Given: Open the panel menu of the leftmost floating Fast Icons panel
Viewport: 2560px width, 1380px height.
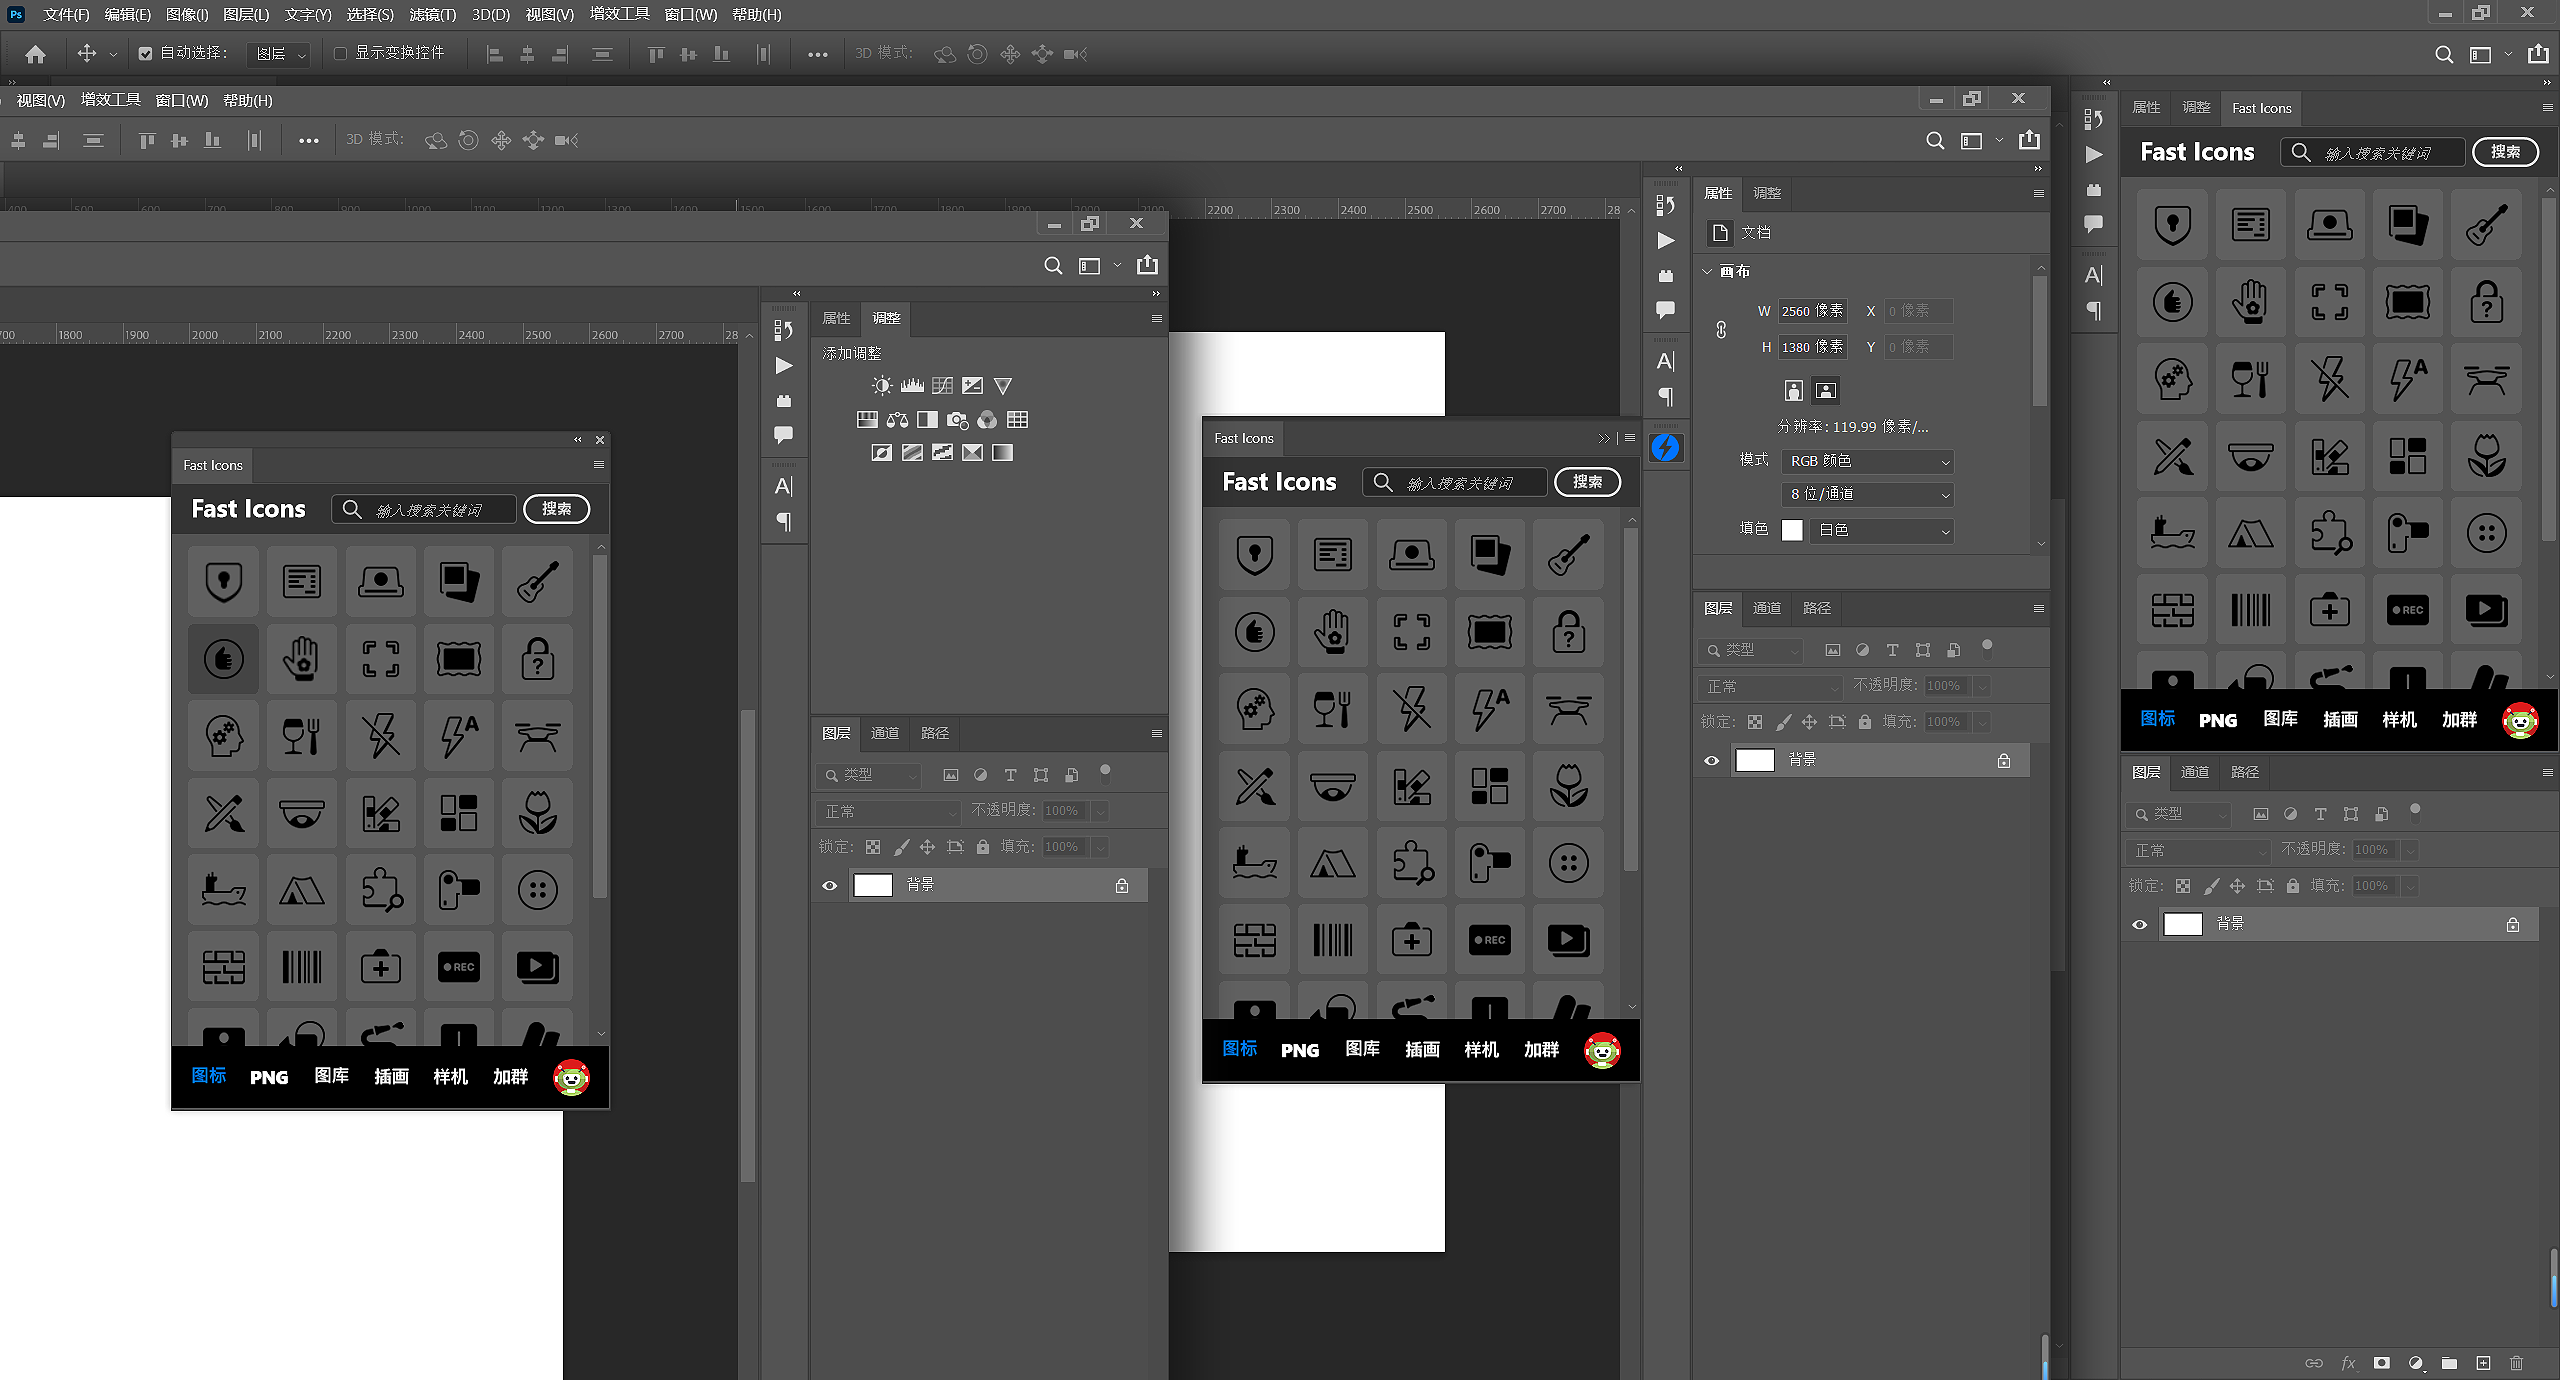Looking at the screenshot, I should (x=598, y=464).
